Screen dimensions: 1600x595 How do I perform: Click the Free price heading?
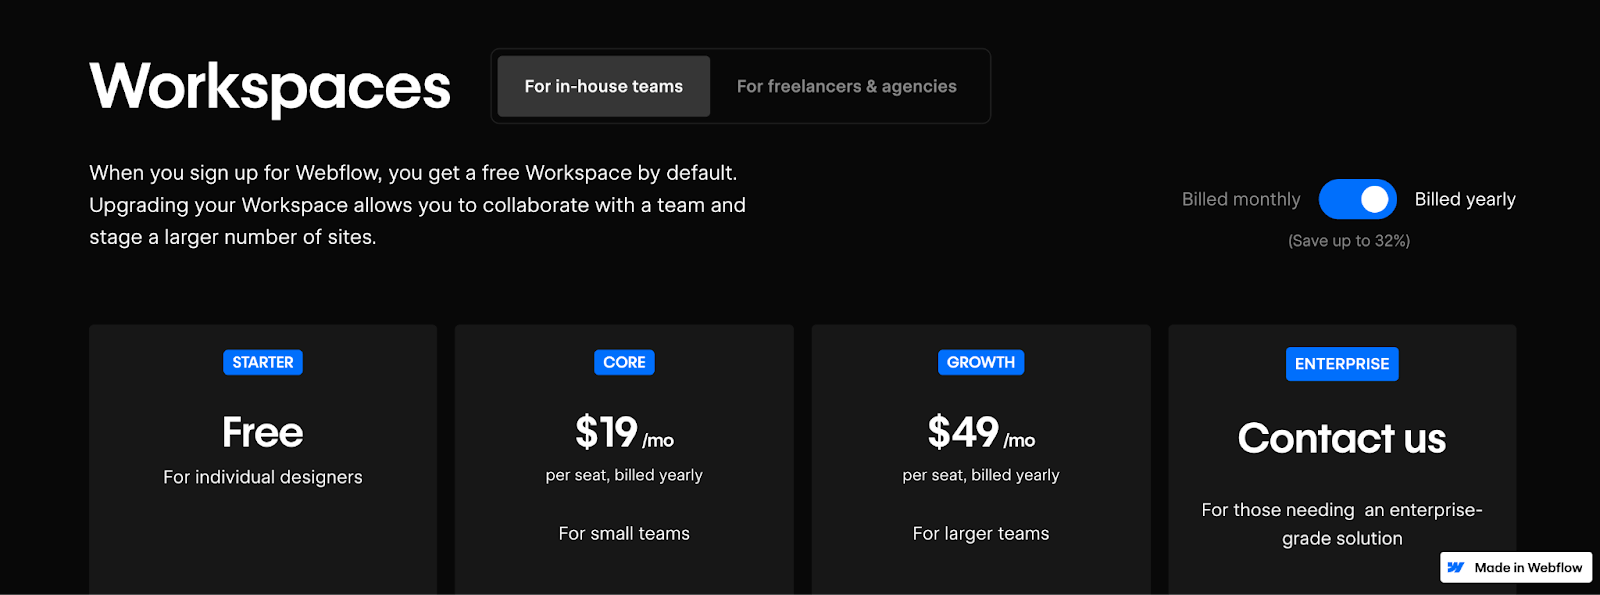(x=262, y=433)
